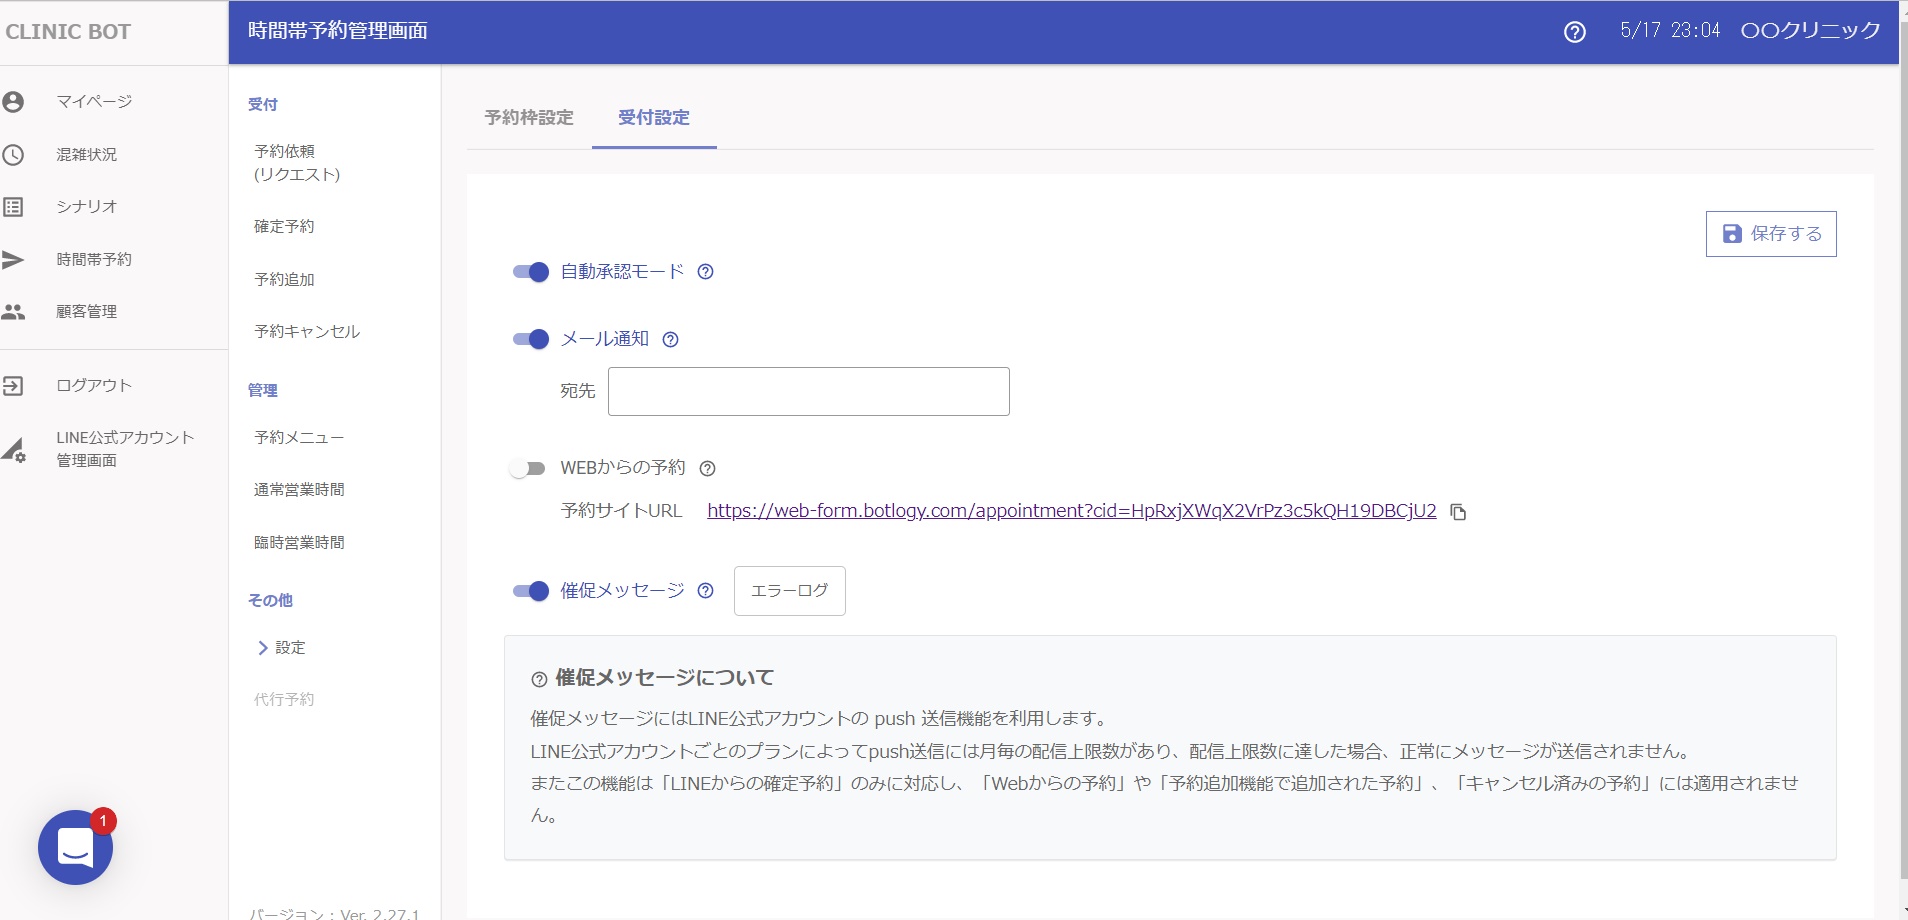Click help icon beside 催促メッセージ toggle
This screenshot has height=920, width=1908.
point(705,591)
